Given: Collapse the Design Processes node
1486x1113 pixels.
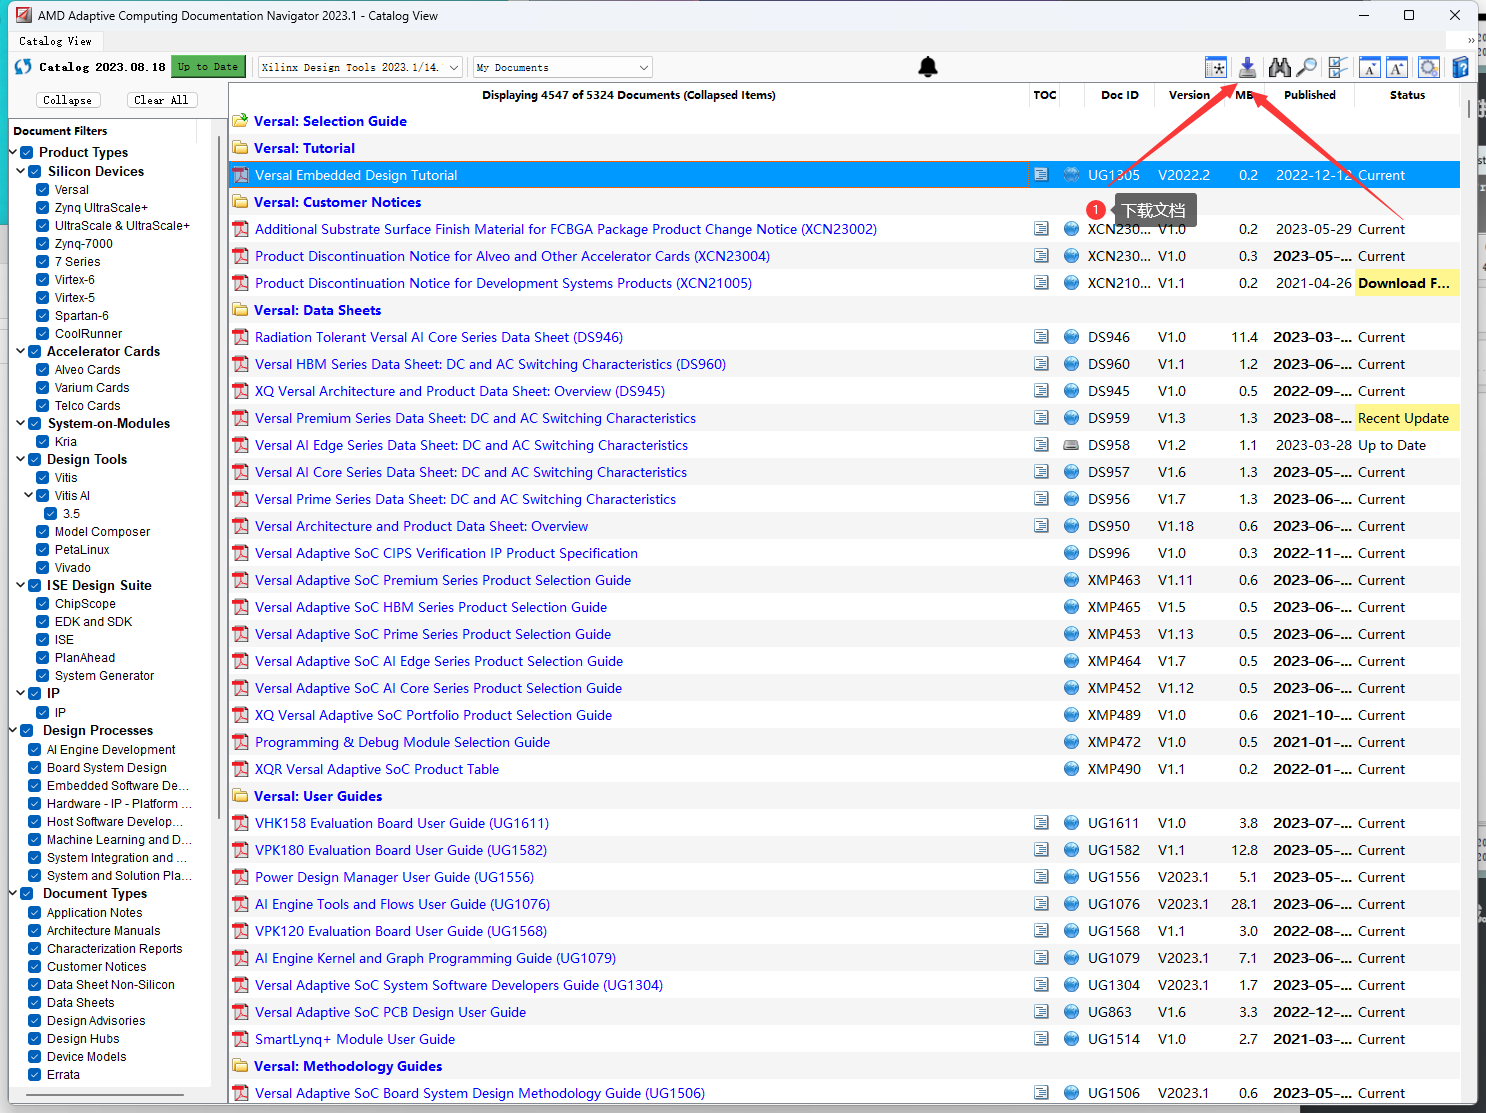Looking at the screenshot, I should pos(12,730).
